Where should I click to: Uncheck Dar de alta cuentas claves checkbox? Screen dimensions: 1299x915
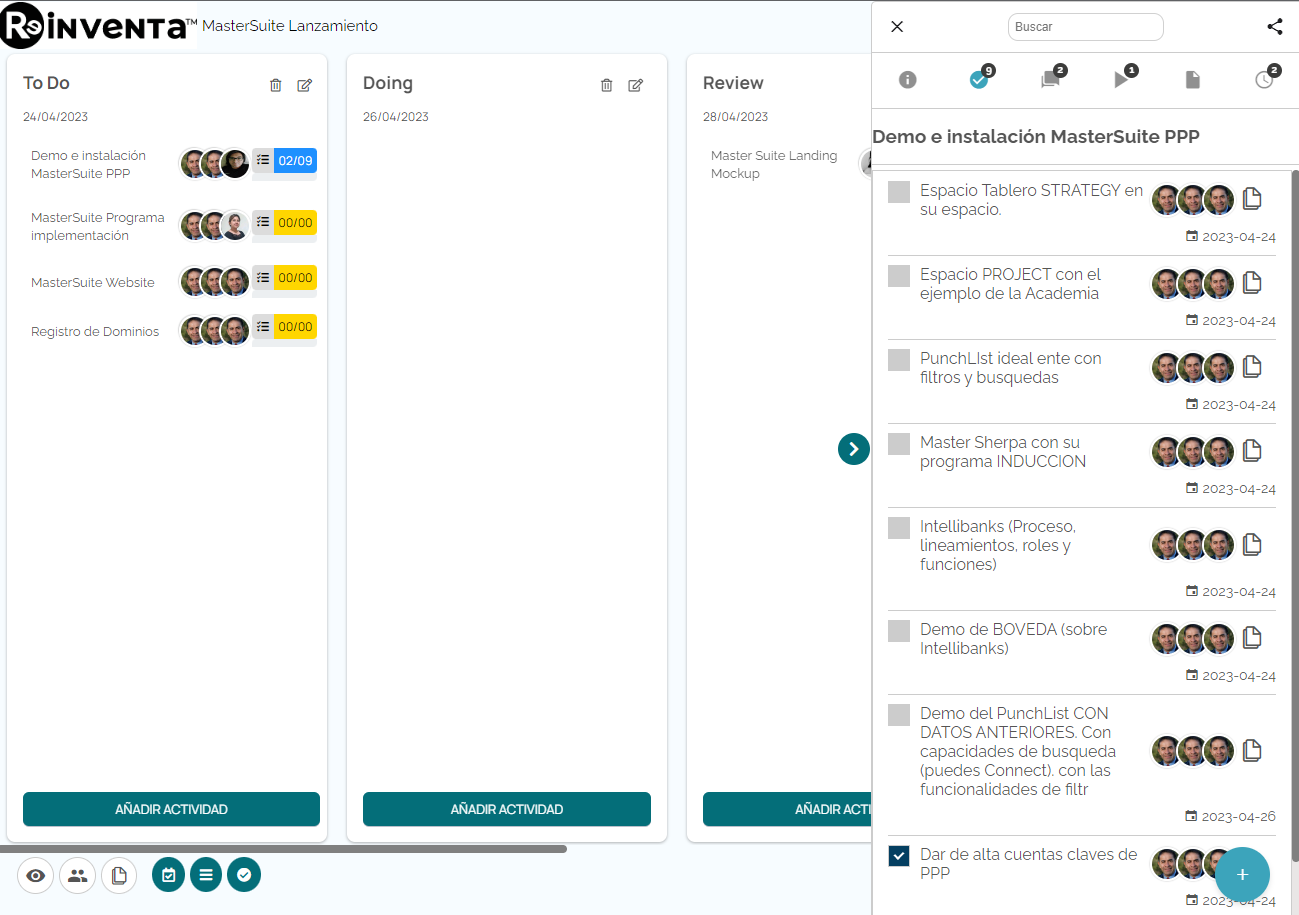pos(899,856)
